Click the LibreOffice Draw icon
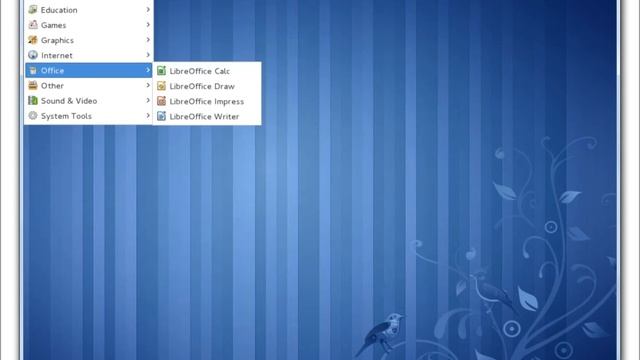Viewport: 640px width, 360px height. tap(162, 86)
